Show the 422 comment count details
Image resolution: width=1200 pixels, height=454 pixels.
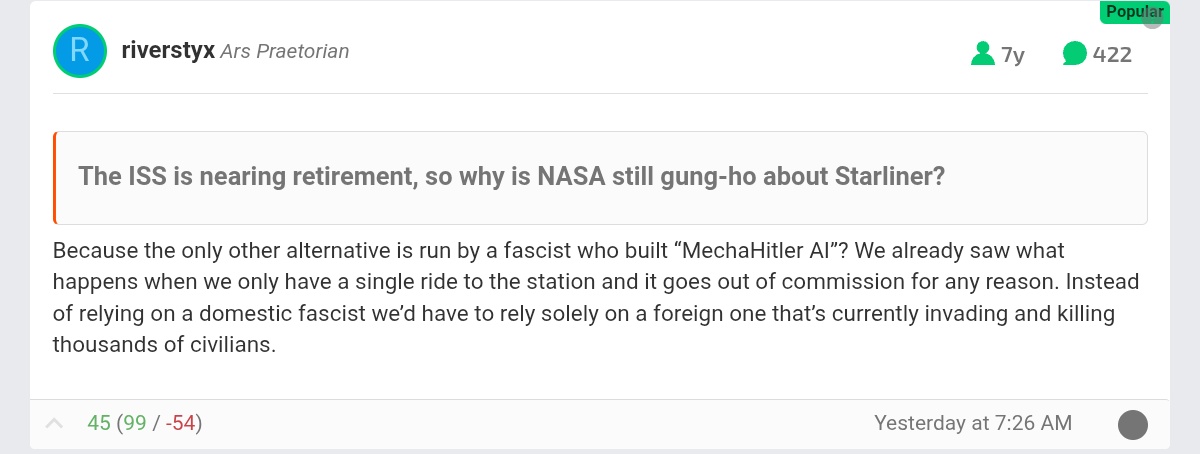click(1112, 54)
